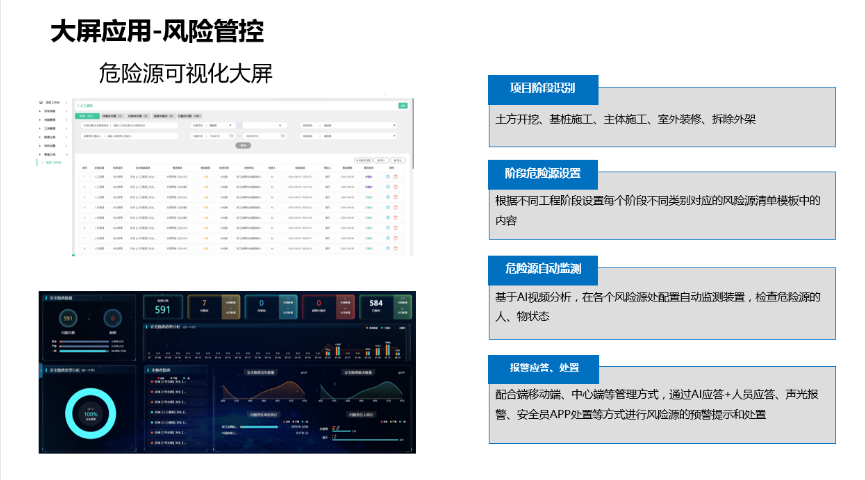Click magnifier view icon in first table row

tap(387, 175)
